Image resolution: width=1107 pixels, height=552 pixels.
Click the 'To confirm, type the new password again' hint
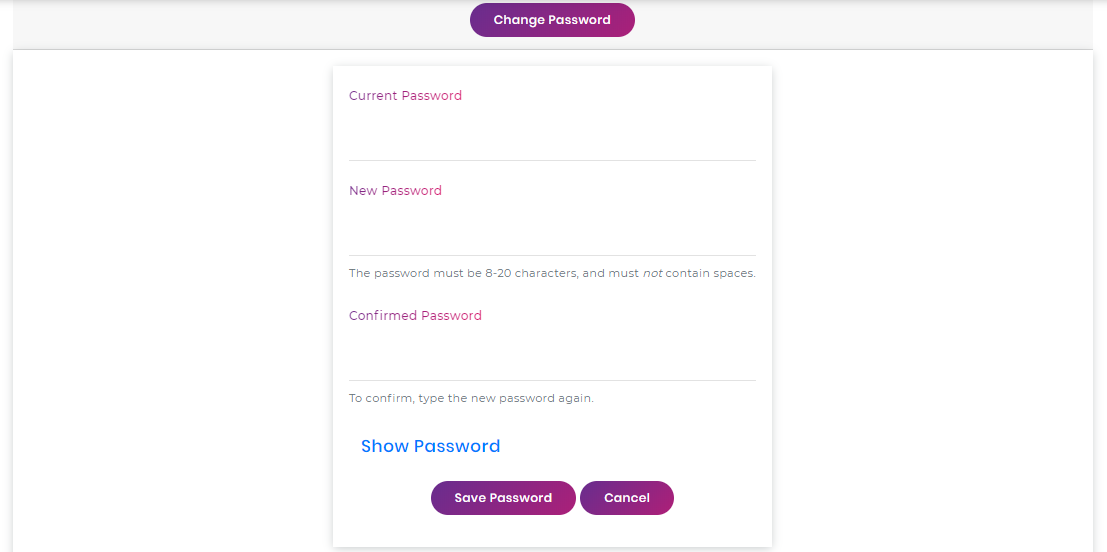pyautogui.click(x=472, y=398)
